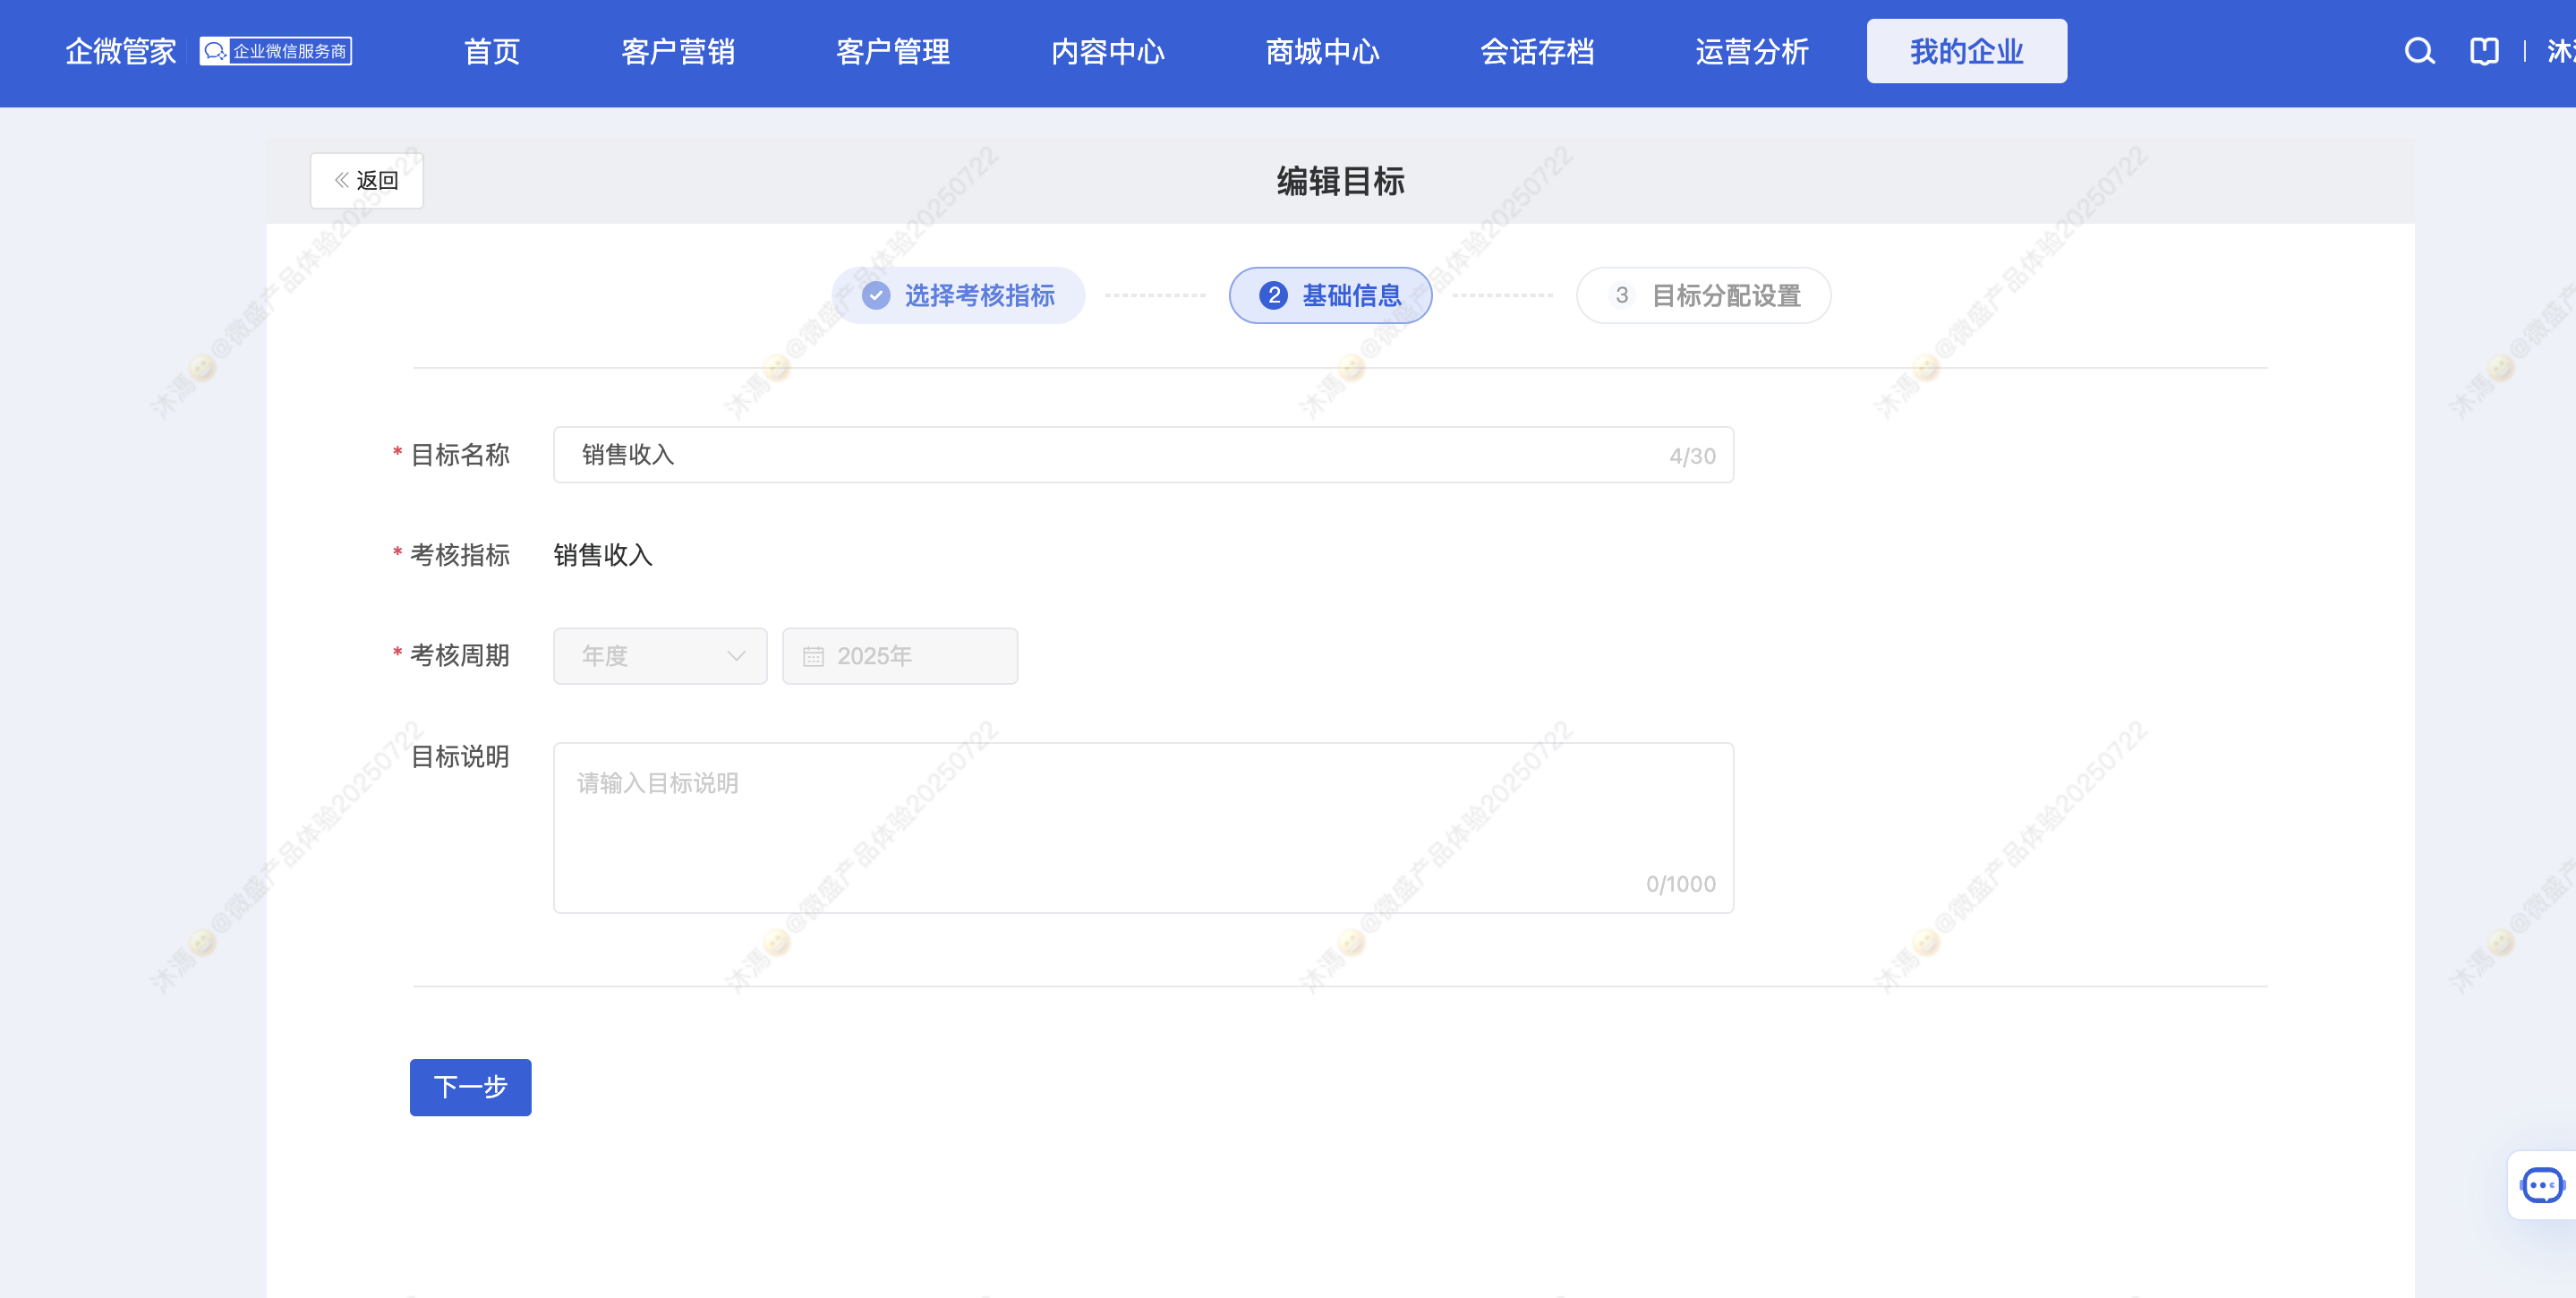Open the 会话存档 menu
Screen dimensions: 2576x1298
[x=1537, y=51]
